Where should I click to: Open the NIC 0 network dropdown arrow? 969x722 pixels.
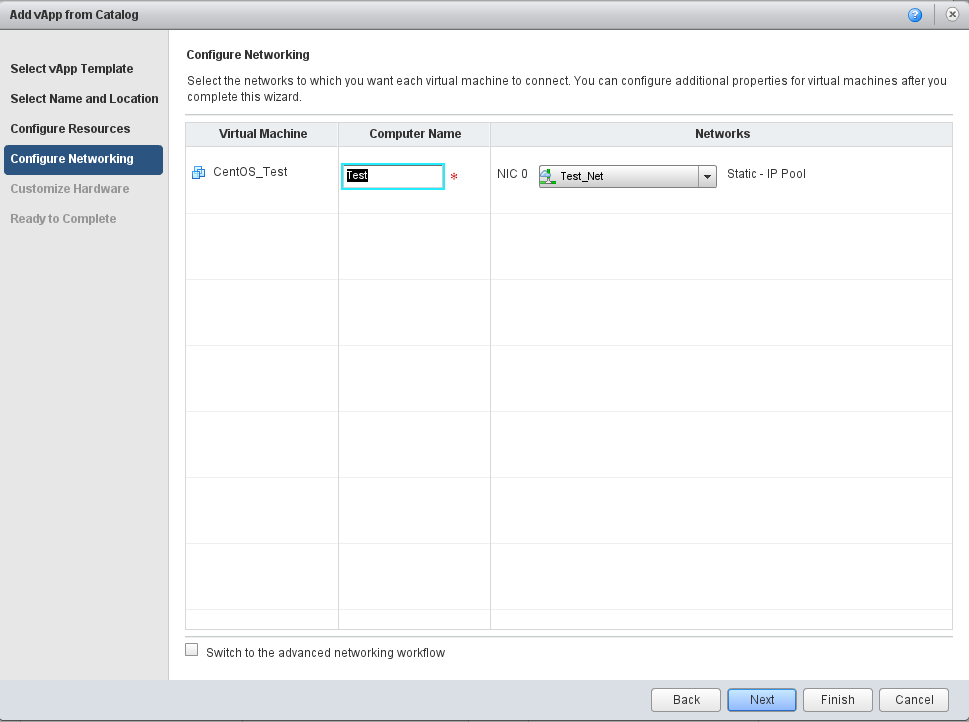point(707,177)
